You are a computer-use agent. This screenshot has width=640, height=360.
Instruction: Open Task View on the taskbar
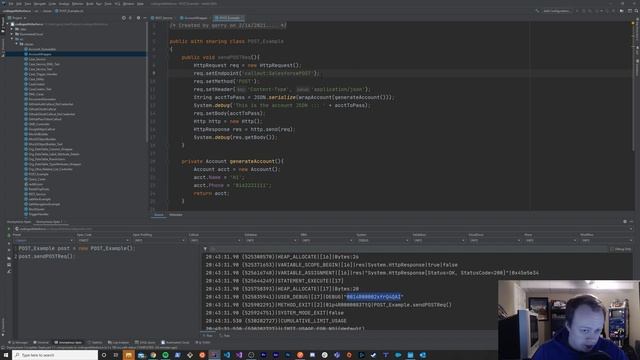point(116,355)
